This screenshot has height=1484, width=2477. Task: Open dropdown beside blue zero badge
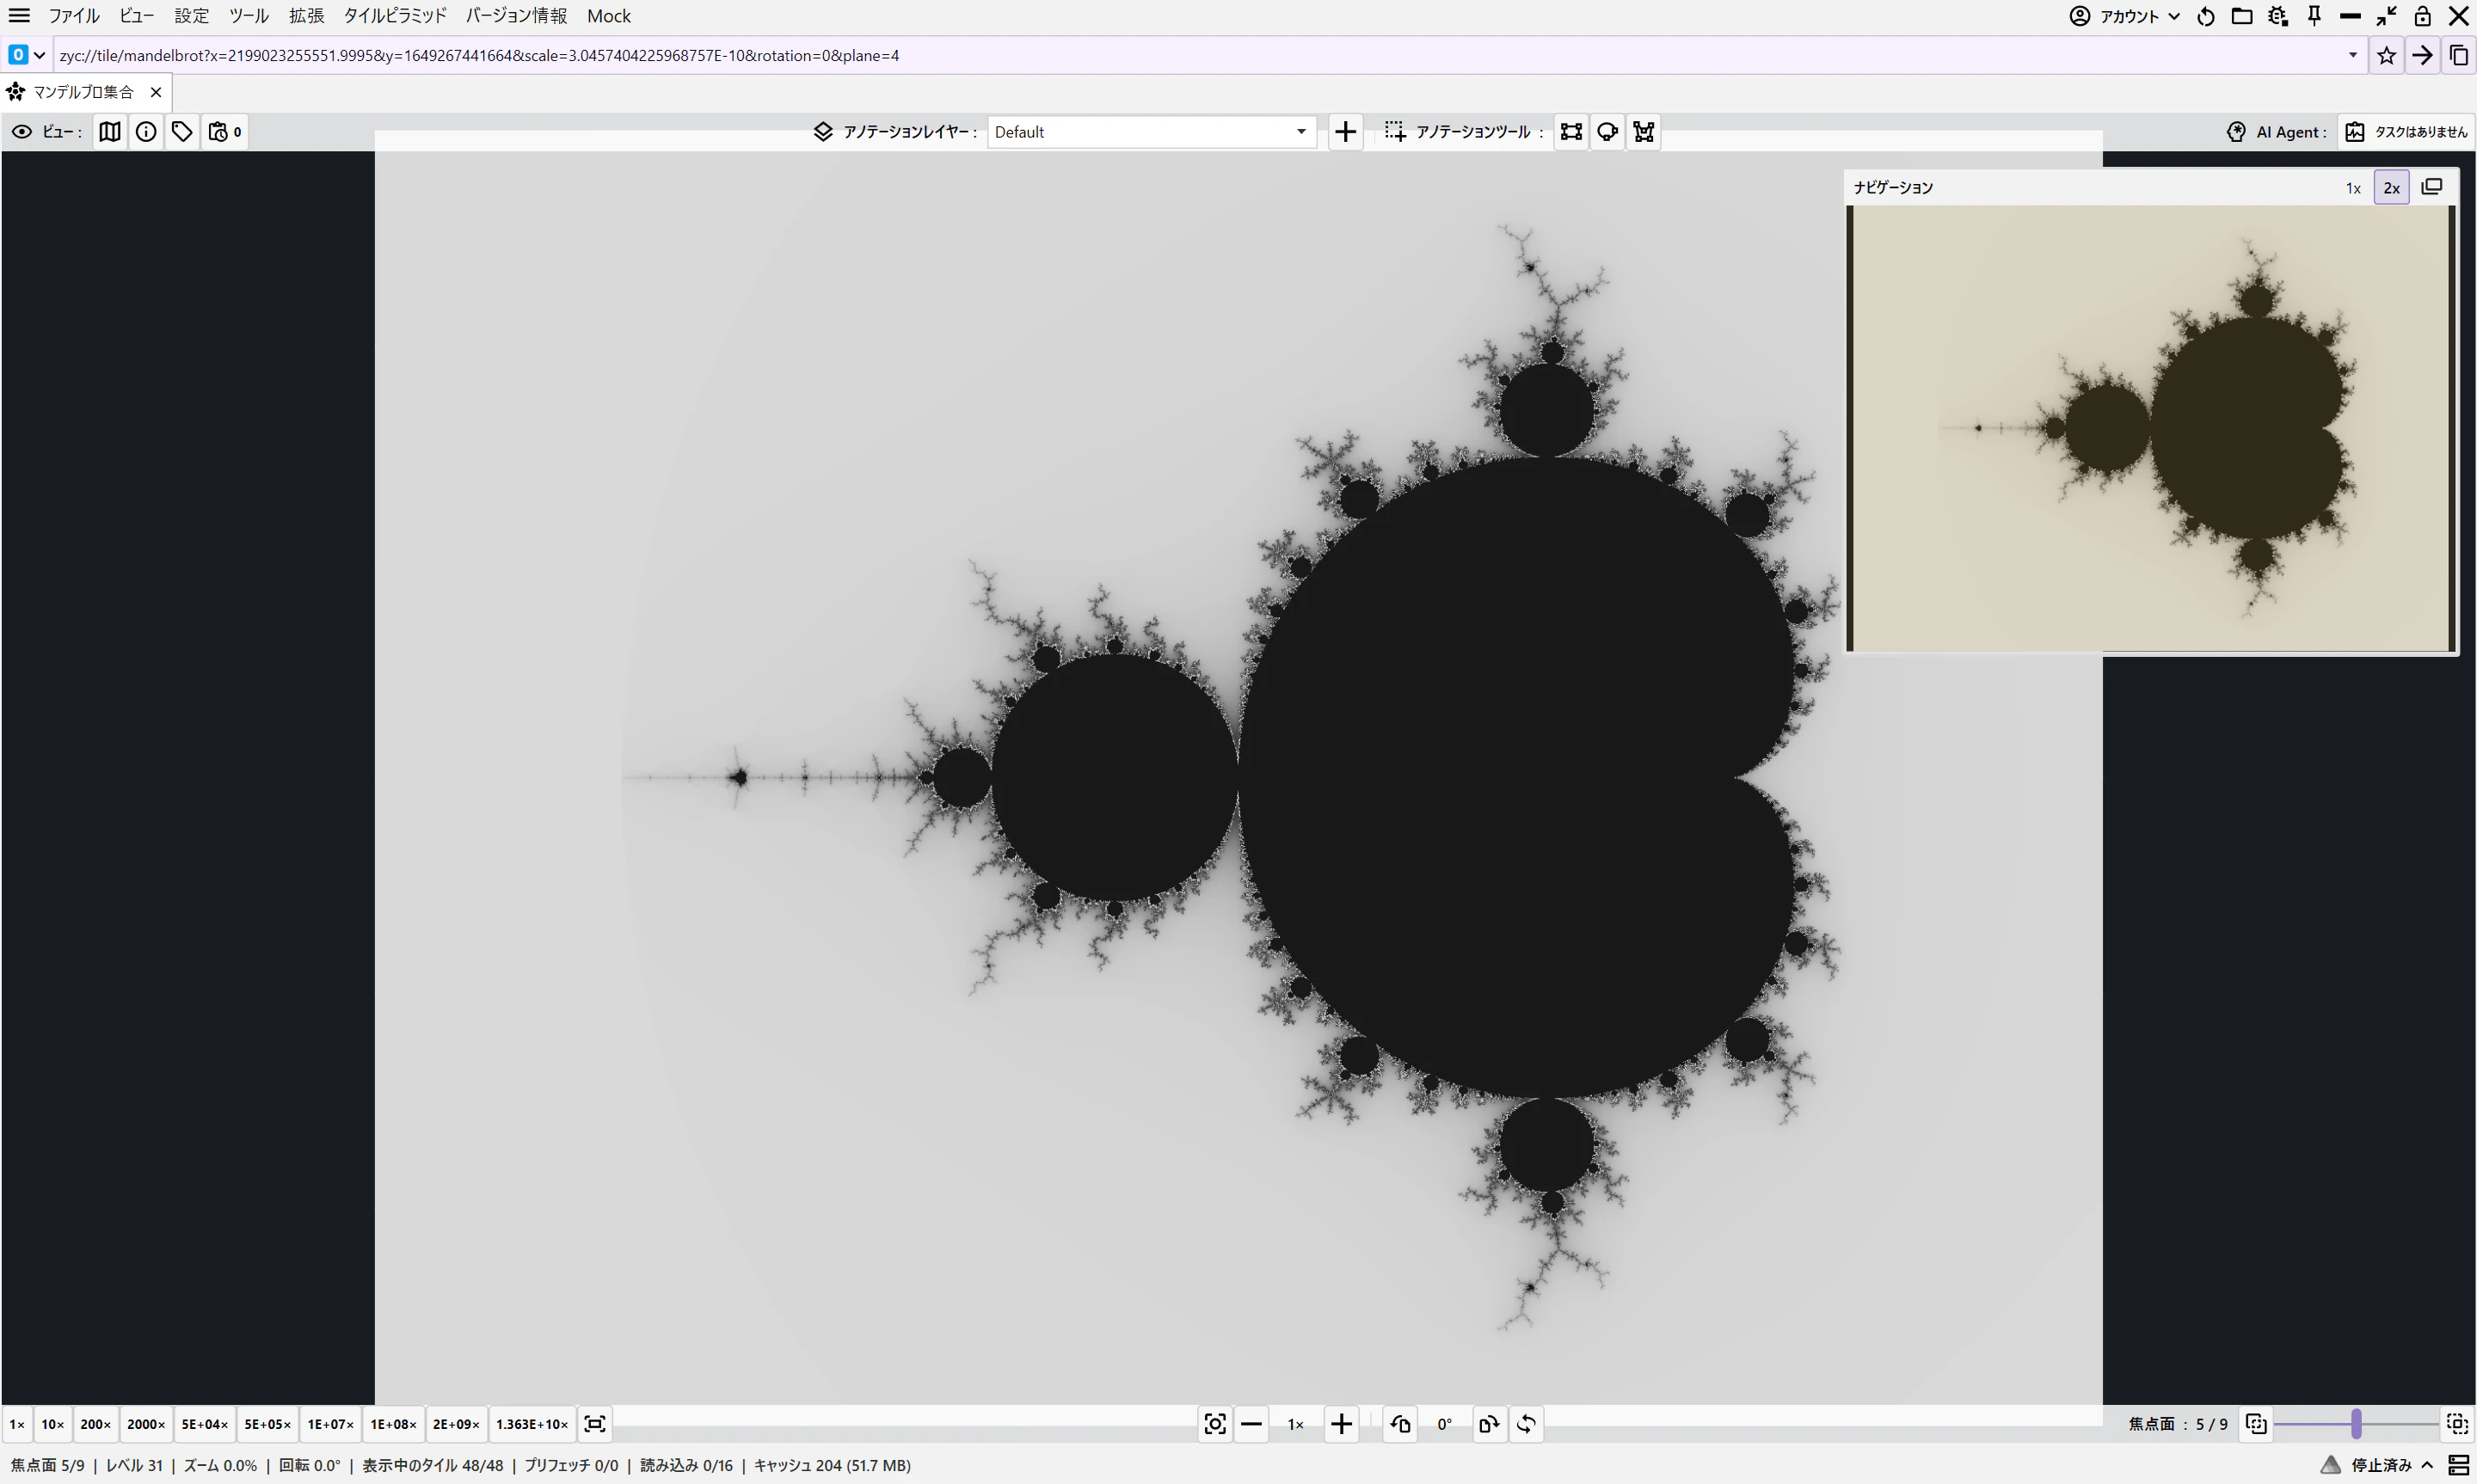pyautogui.click(x=39, y=55)
